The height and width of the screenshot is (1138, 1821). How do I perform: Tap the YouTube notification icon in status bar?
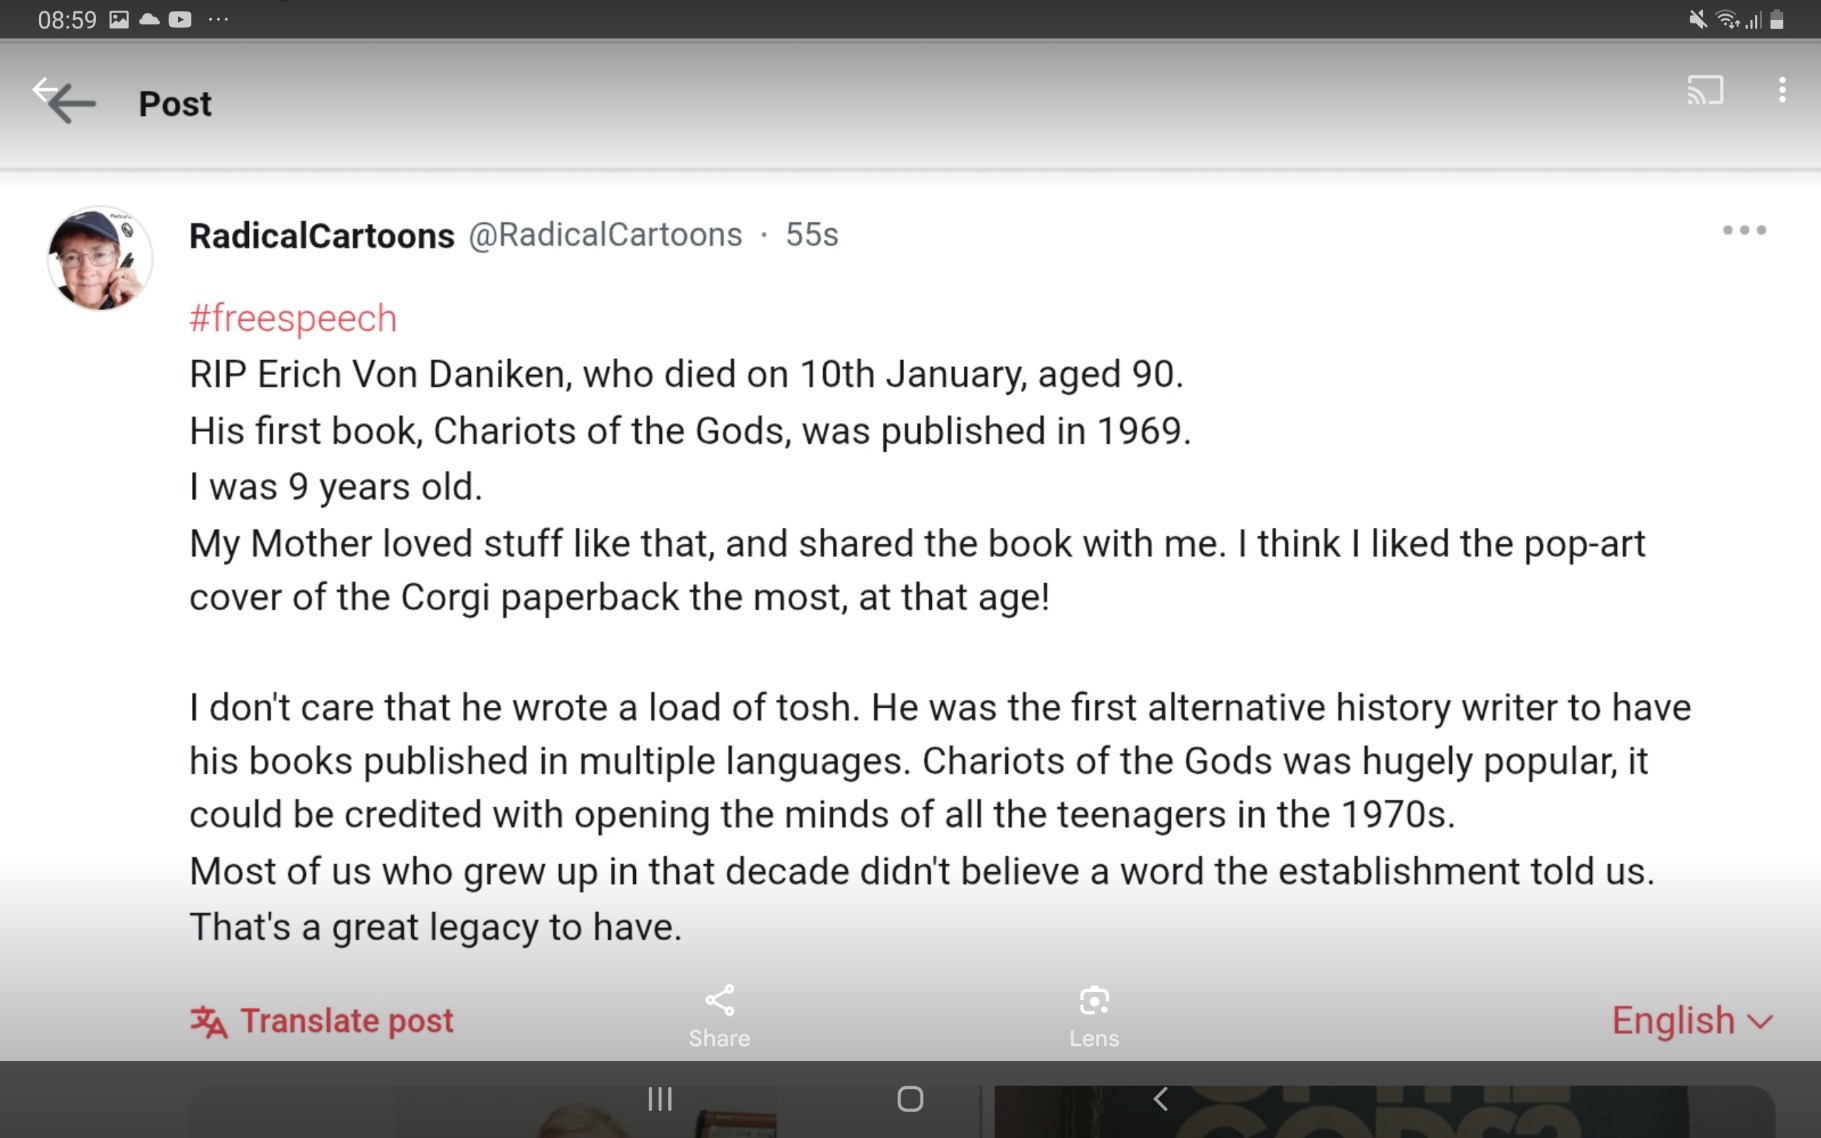tap(180, 19)
